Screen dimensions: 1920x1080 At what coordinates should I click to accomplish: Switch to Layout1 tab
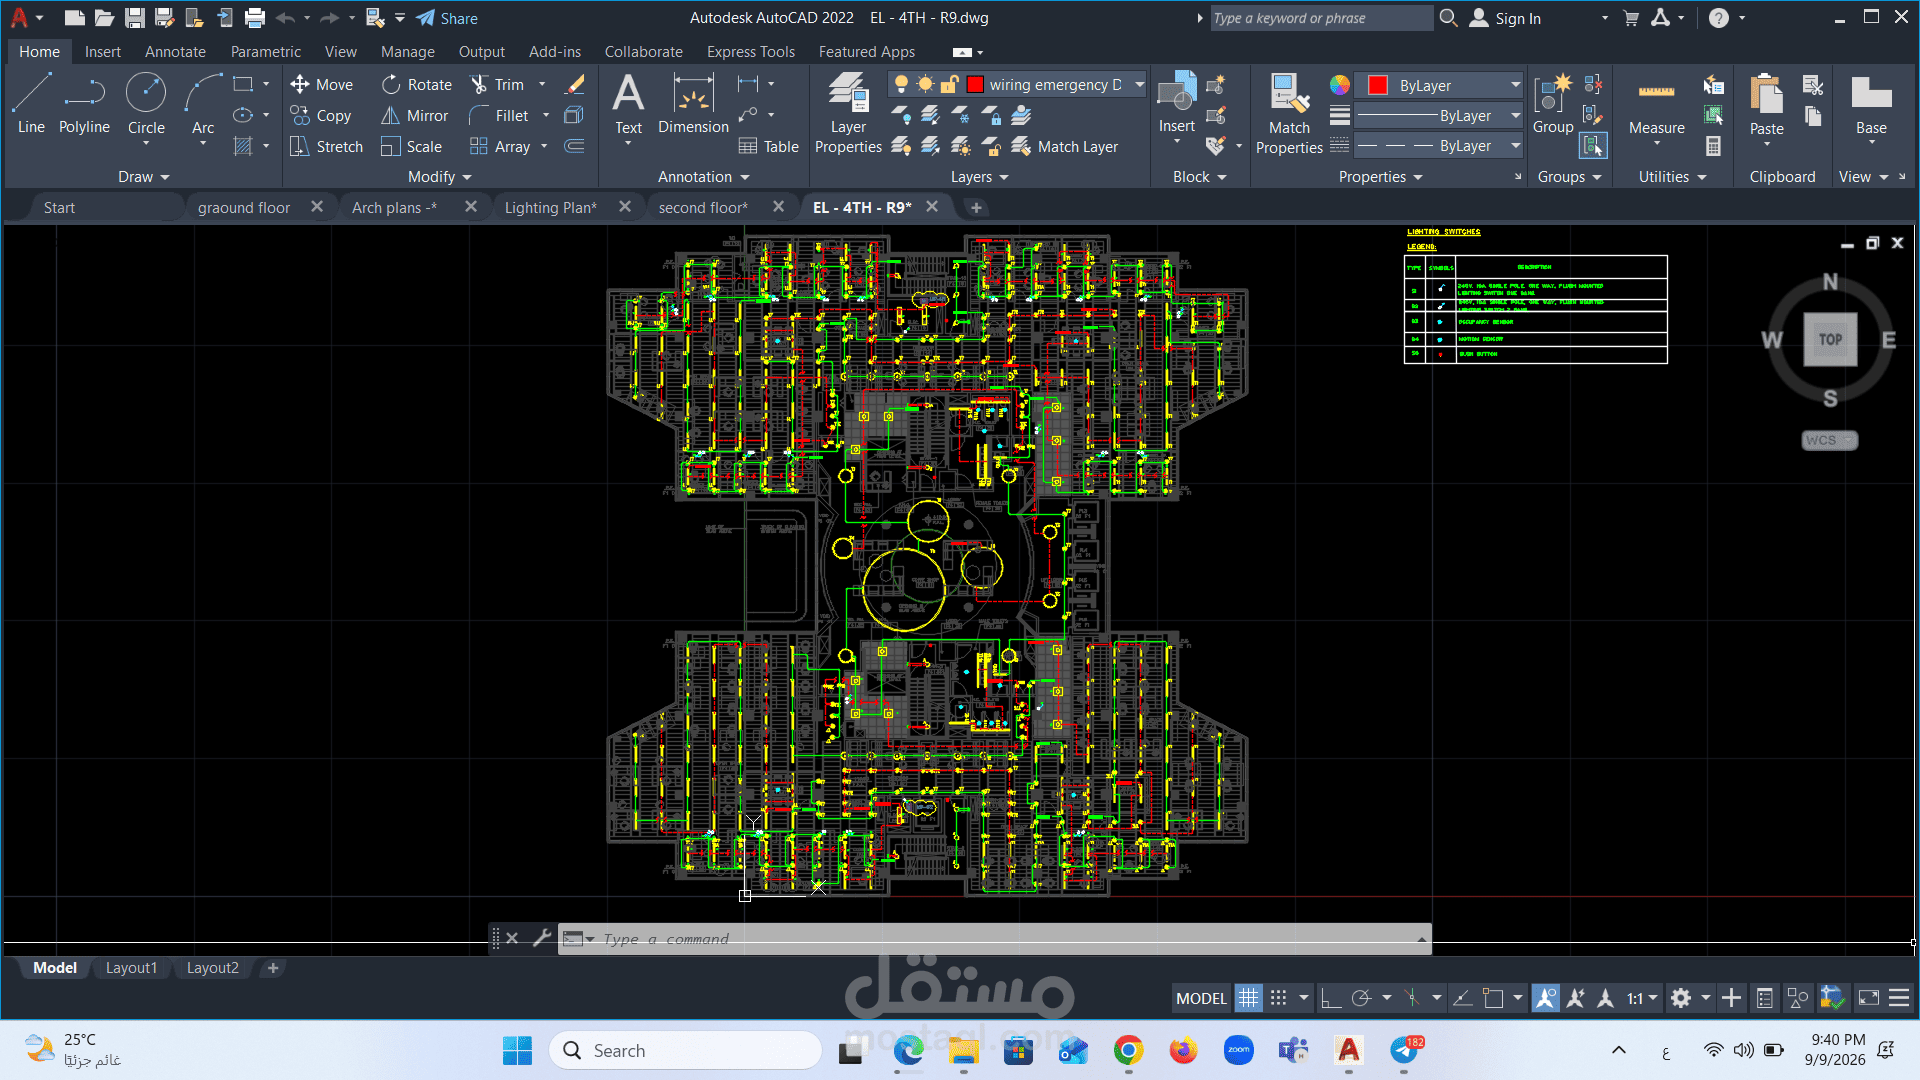[x=131, y=968]
